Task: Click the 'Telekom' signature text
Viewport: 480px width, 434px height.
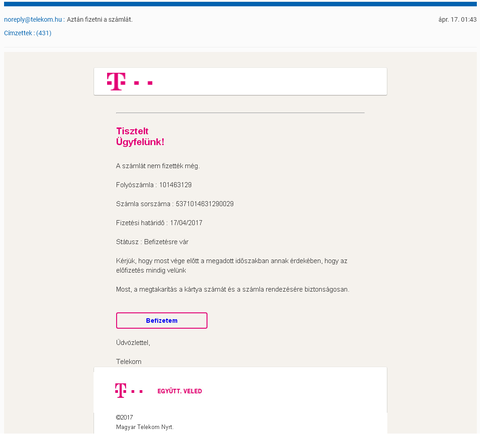Action: pyautogui.click(x=129, y=362)
